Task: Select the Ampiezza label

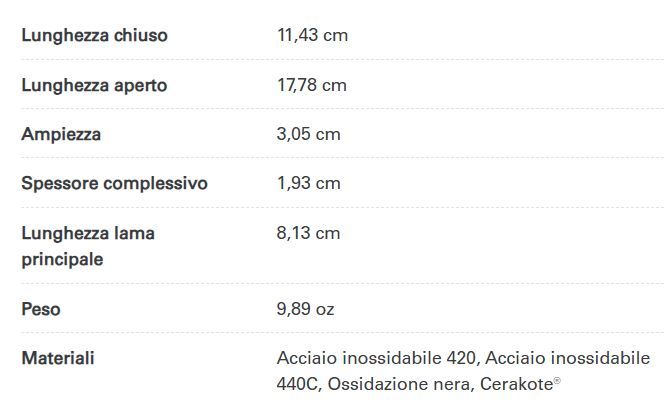Action: pyautogui.click(x=61, y=134)
